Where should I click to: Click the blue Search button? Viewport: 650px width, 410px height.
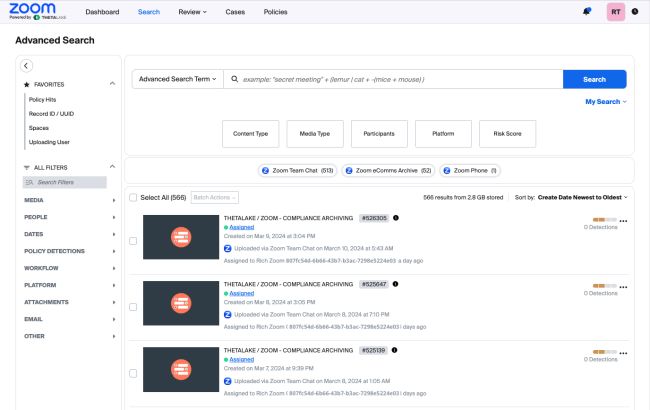click(594, 79)
